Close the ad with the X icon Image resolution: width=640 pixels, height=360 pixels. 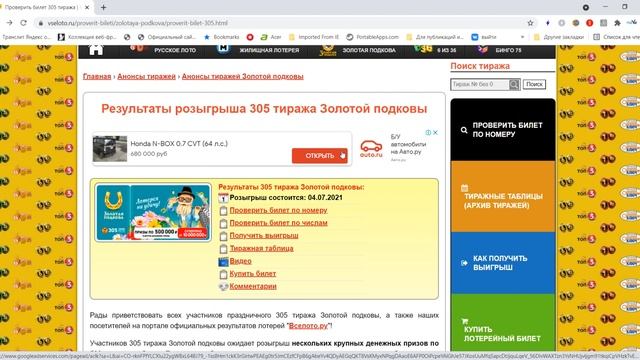[435, 133]
